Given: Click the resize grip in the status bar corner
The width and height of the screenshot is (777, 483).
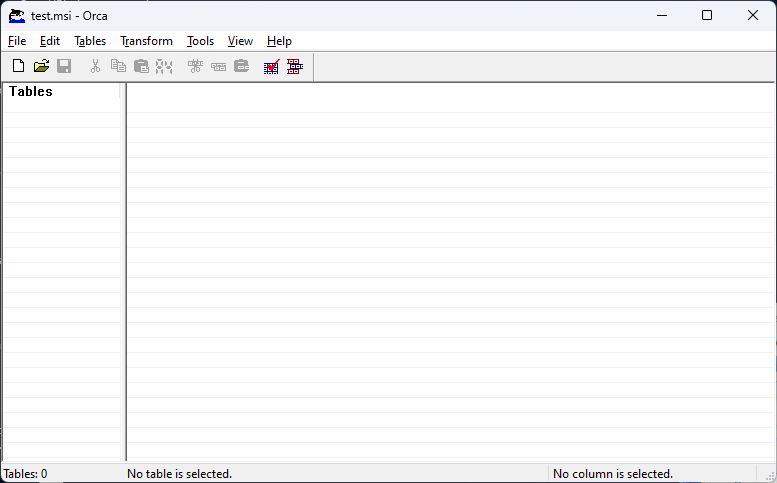Looking at the screenshot, I should (x=770, y=475).
